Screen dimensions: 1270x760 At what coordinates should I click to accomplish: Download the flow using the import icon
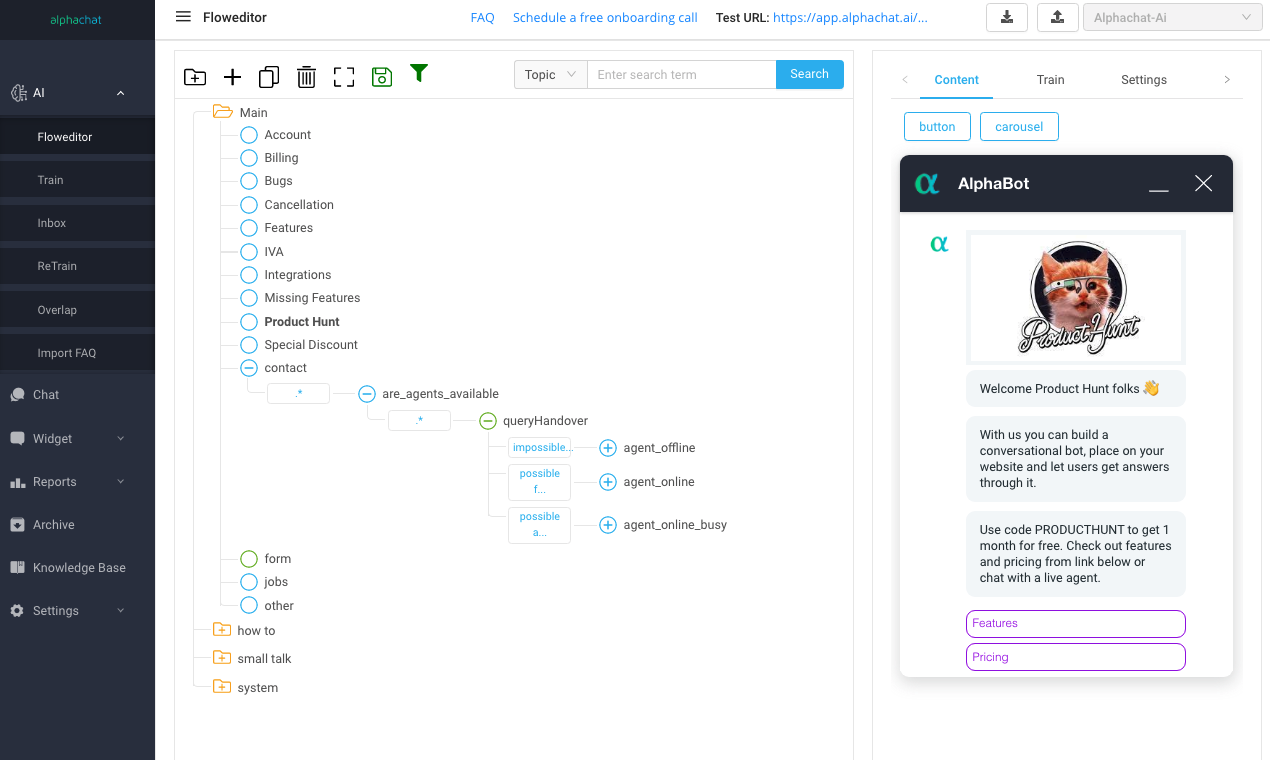1007,17
